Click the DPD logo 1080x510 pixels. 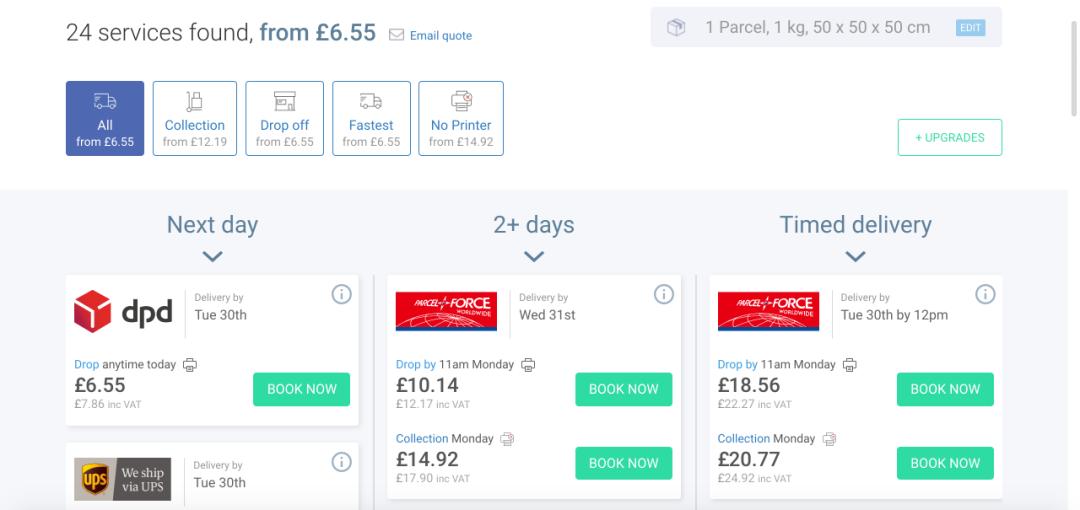(123, 311)
